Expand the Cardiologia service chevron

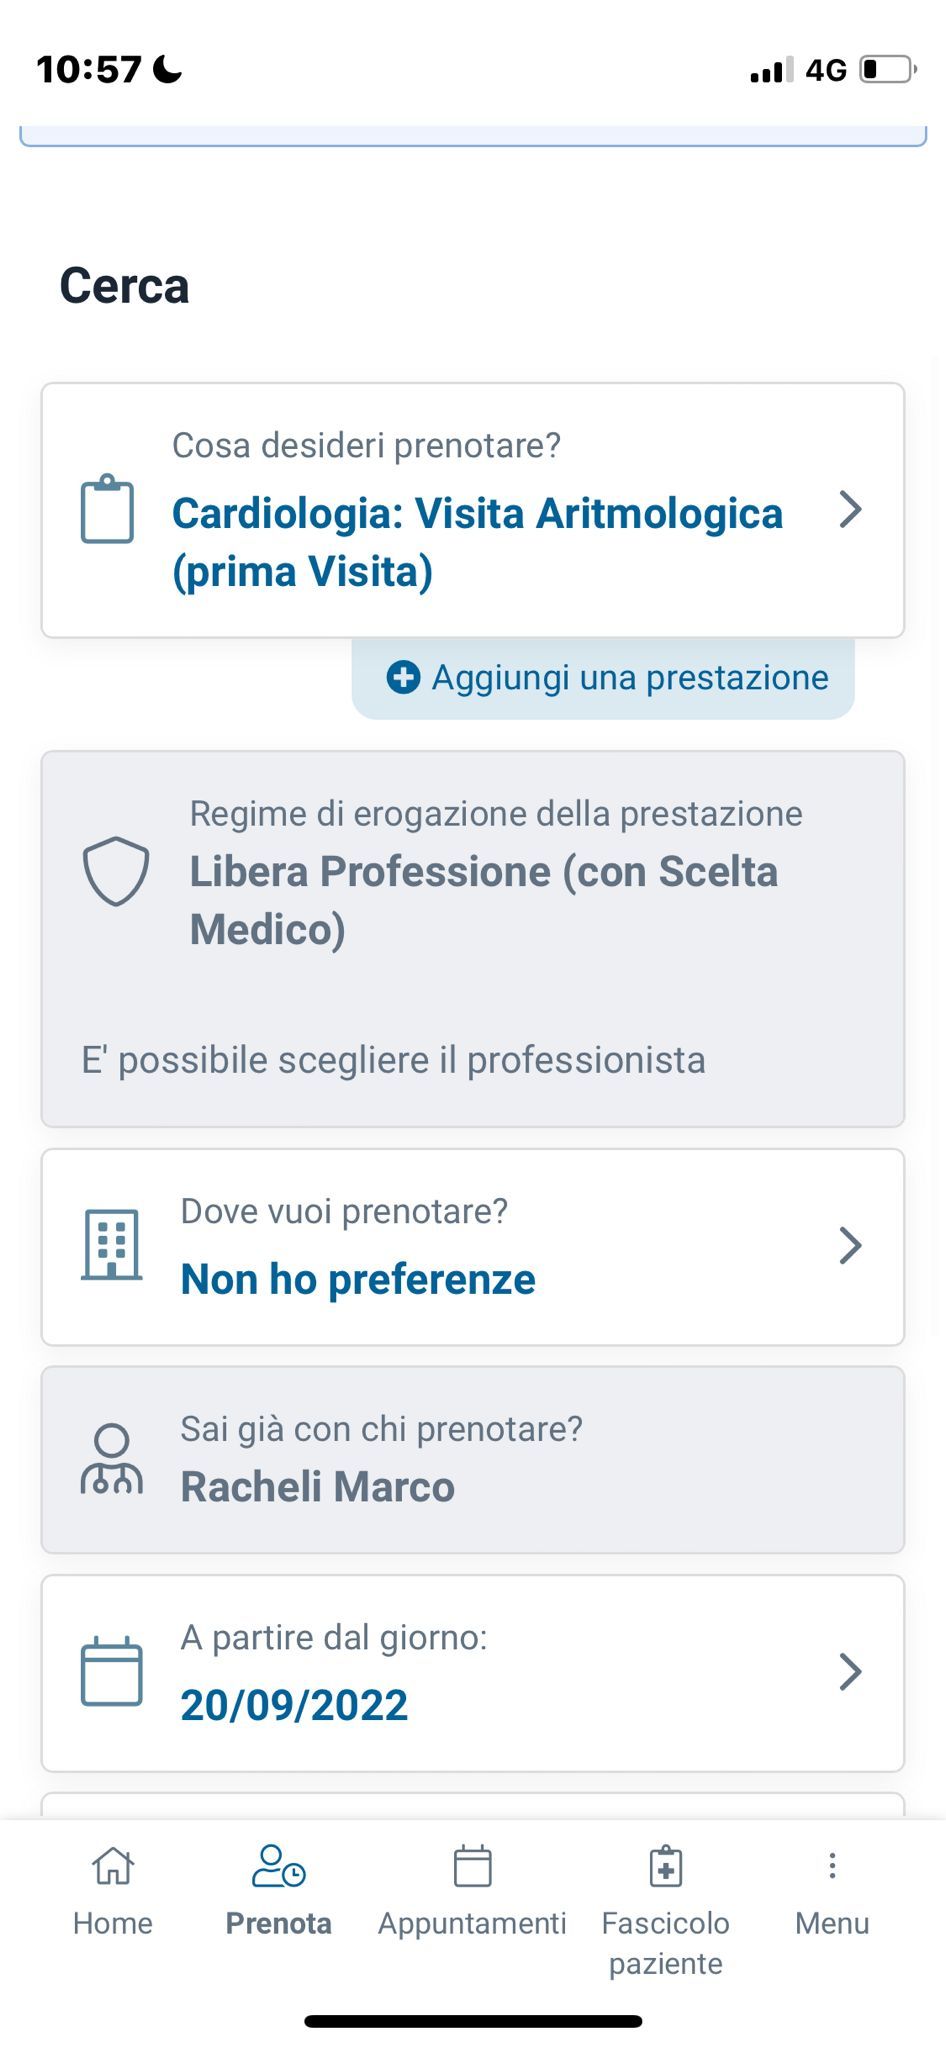850,510
